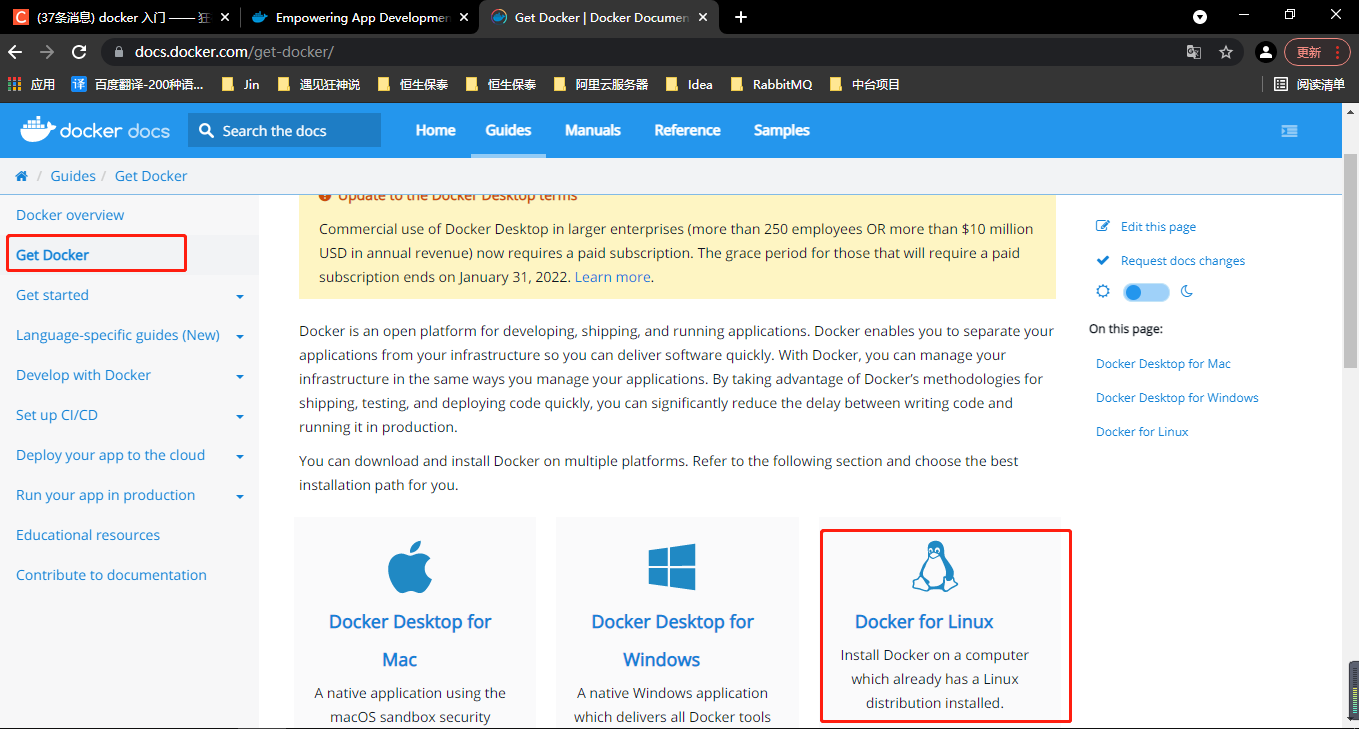This screenshot has width=1359, height=729.
Task: Open the Manuals nav tab
Action: 593,130
